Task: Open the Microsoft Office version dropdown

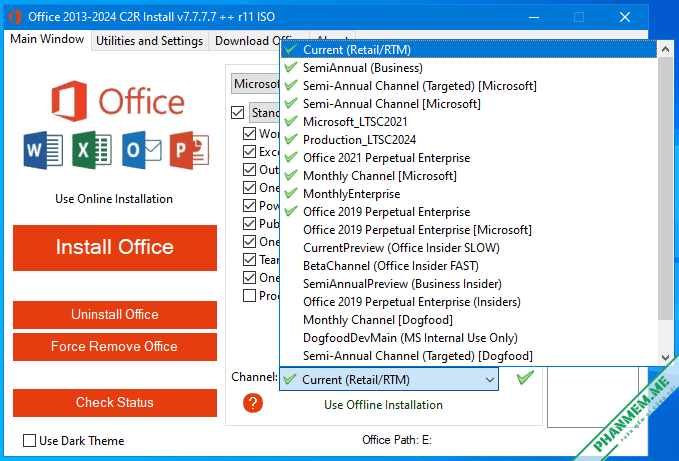Action: click(x=255, y=84)
